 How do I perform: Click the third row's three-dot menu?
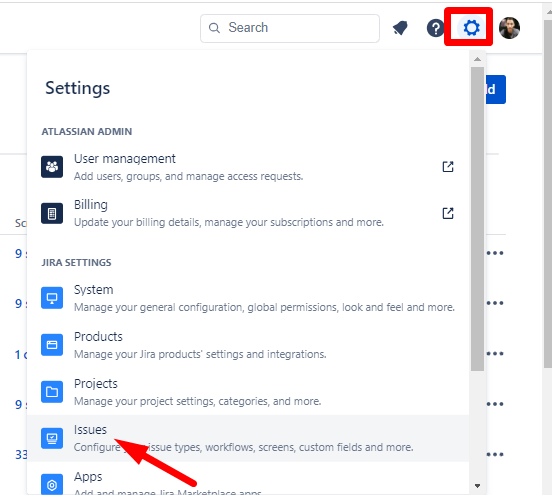495,353
